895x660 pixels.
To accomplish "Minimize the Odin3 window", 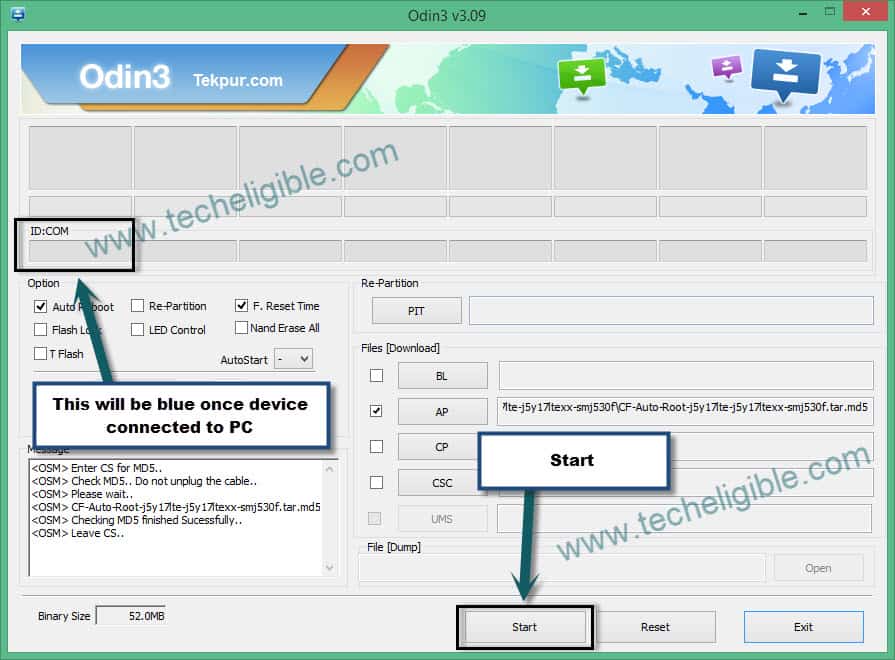I will pos(803,13).
